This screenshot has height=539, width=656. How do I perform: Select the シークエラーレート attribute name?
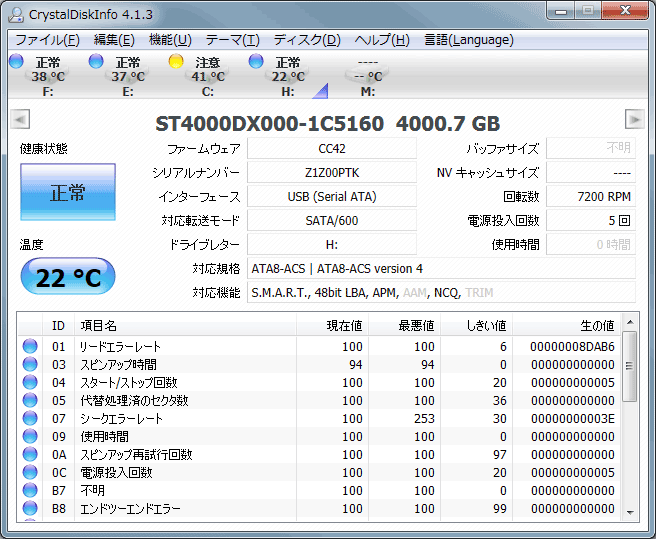121,418
